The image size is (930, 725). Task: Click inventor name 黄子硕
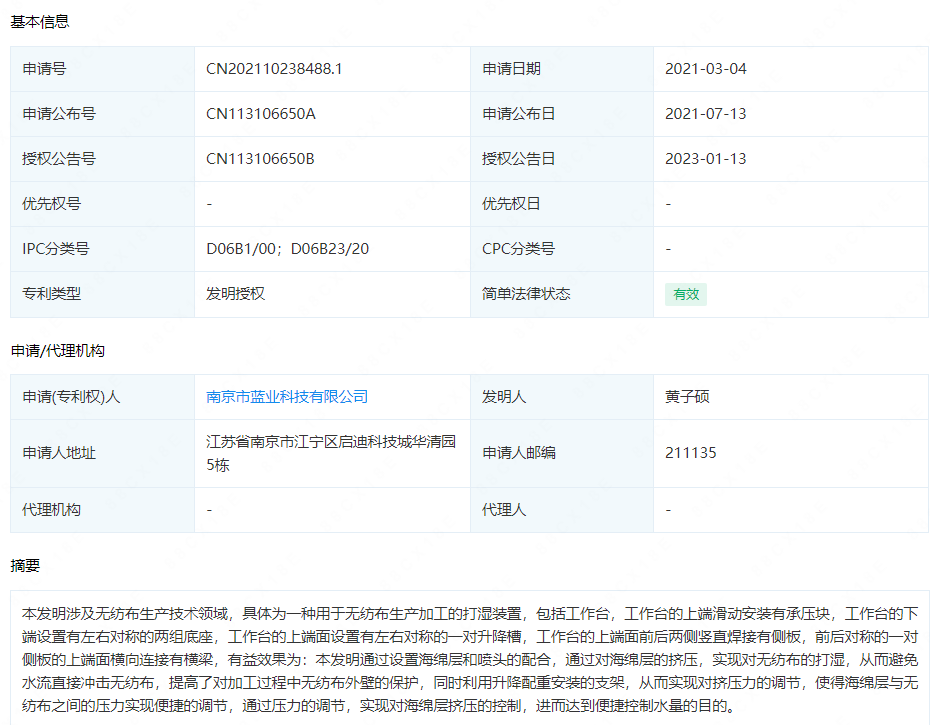pyautogui.click(x=687, y=396)
